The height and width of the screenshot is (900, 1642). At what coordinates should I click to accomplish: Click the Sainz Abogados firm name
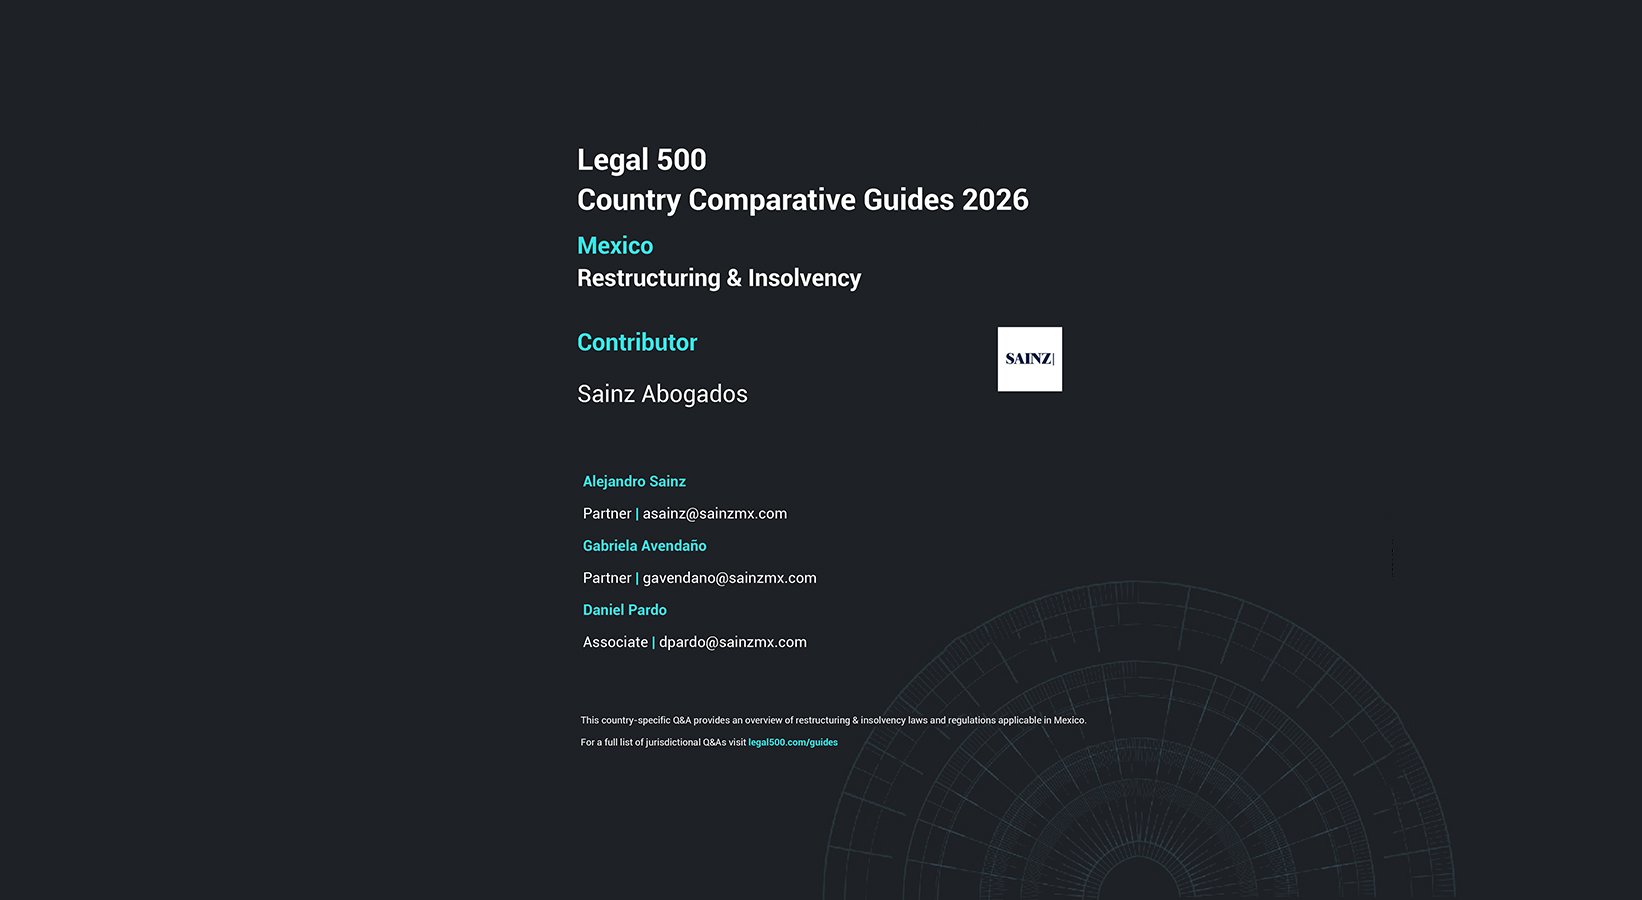[662, 394]
